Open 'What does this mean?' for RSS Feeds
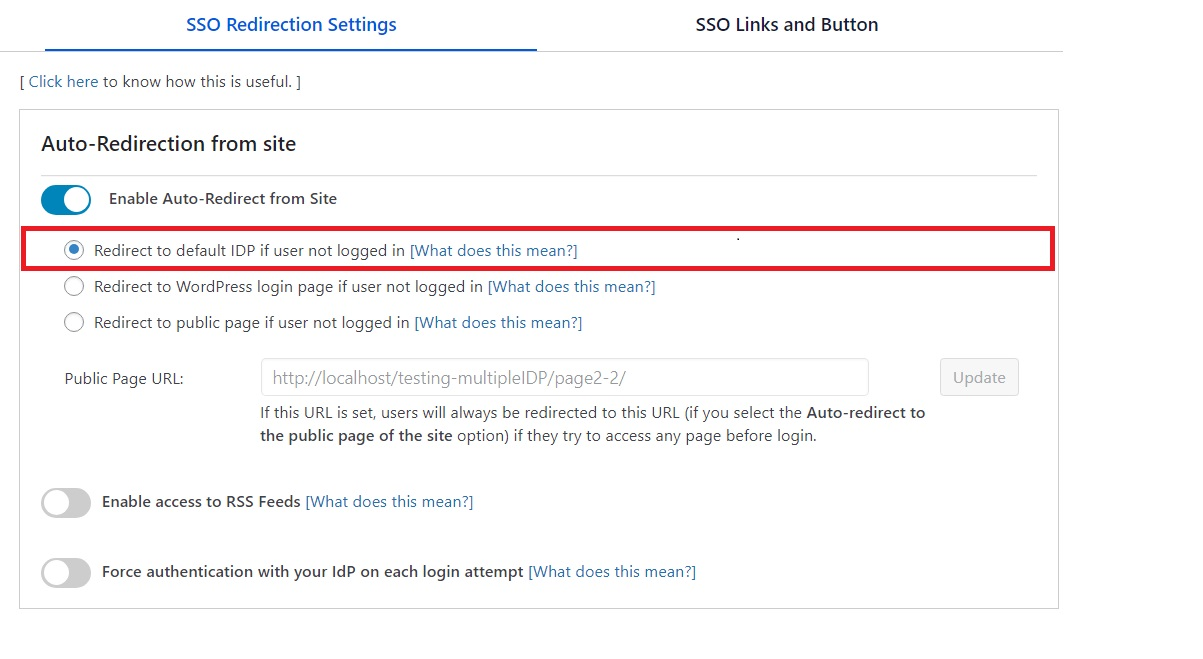The height and width of the screenshot is (659, 1203). [389, 502]
